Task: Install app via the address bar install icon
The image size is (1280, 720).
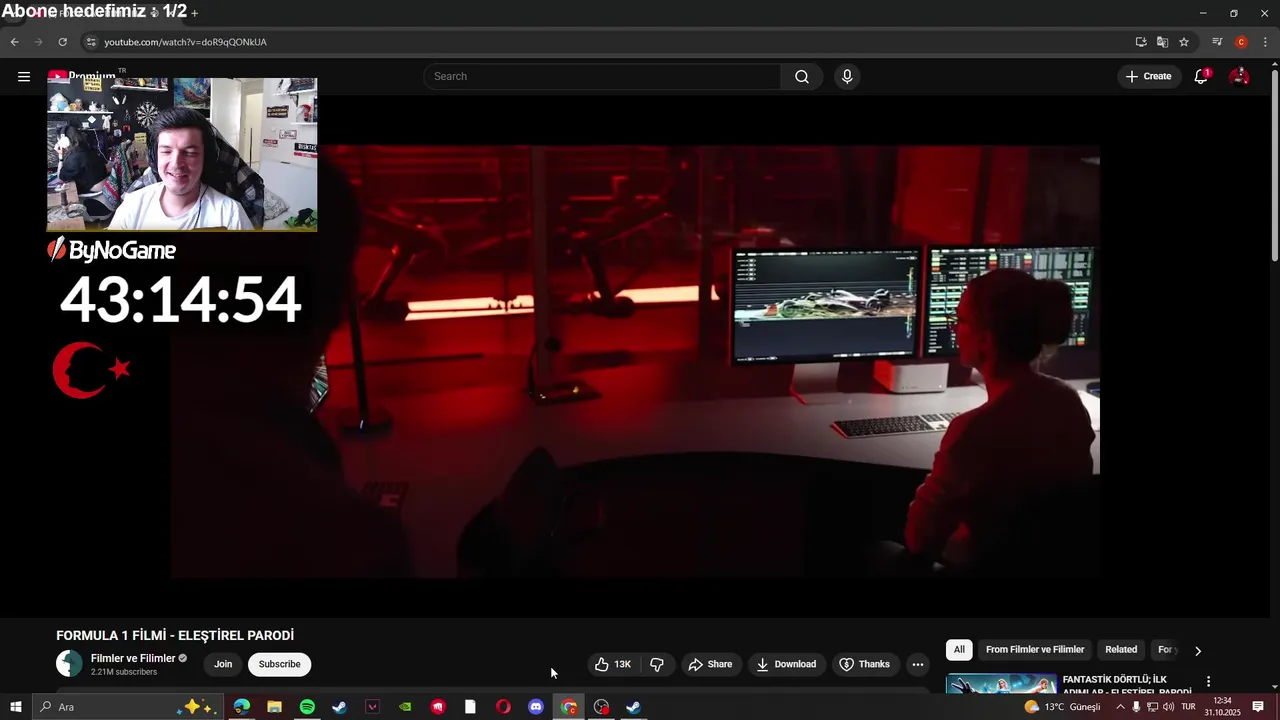Action: [x=1141, y=42]
